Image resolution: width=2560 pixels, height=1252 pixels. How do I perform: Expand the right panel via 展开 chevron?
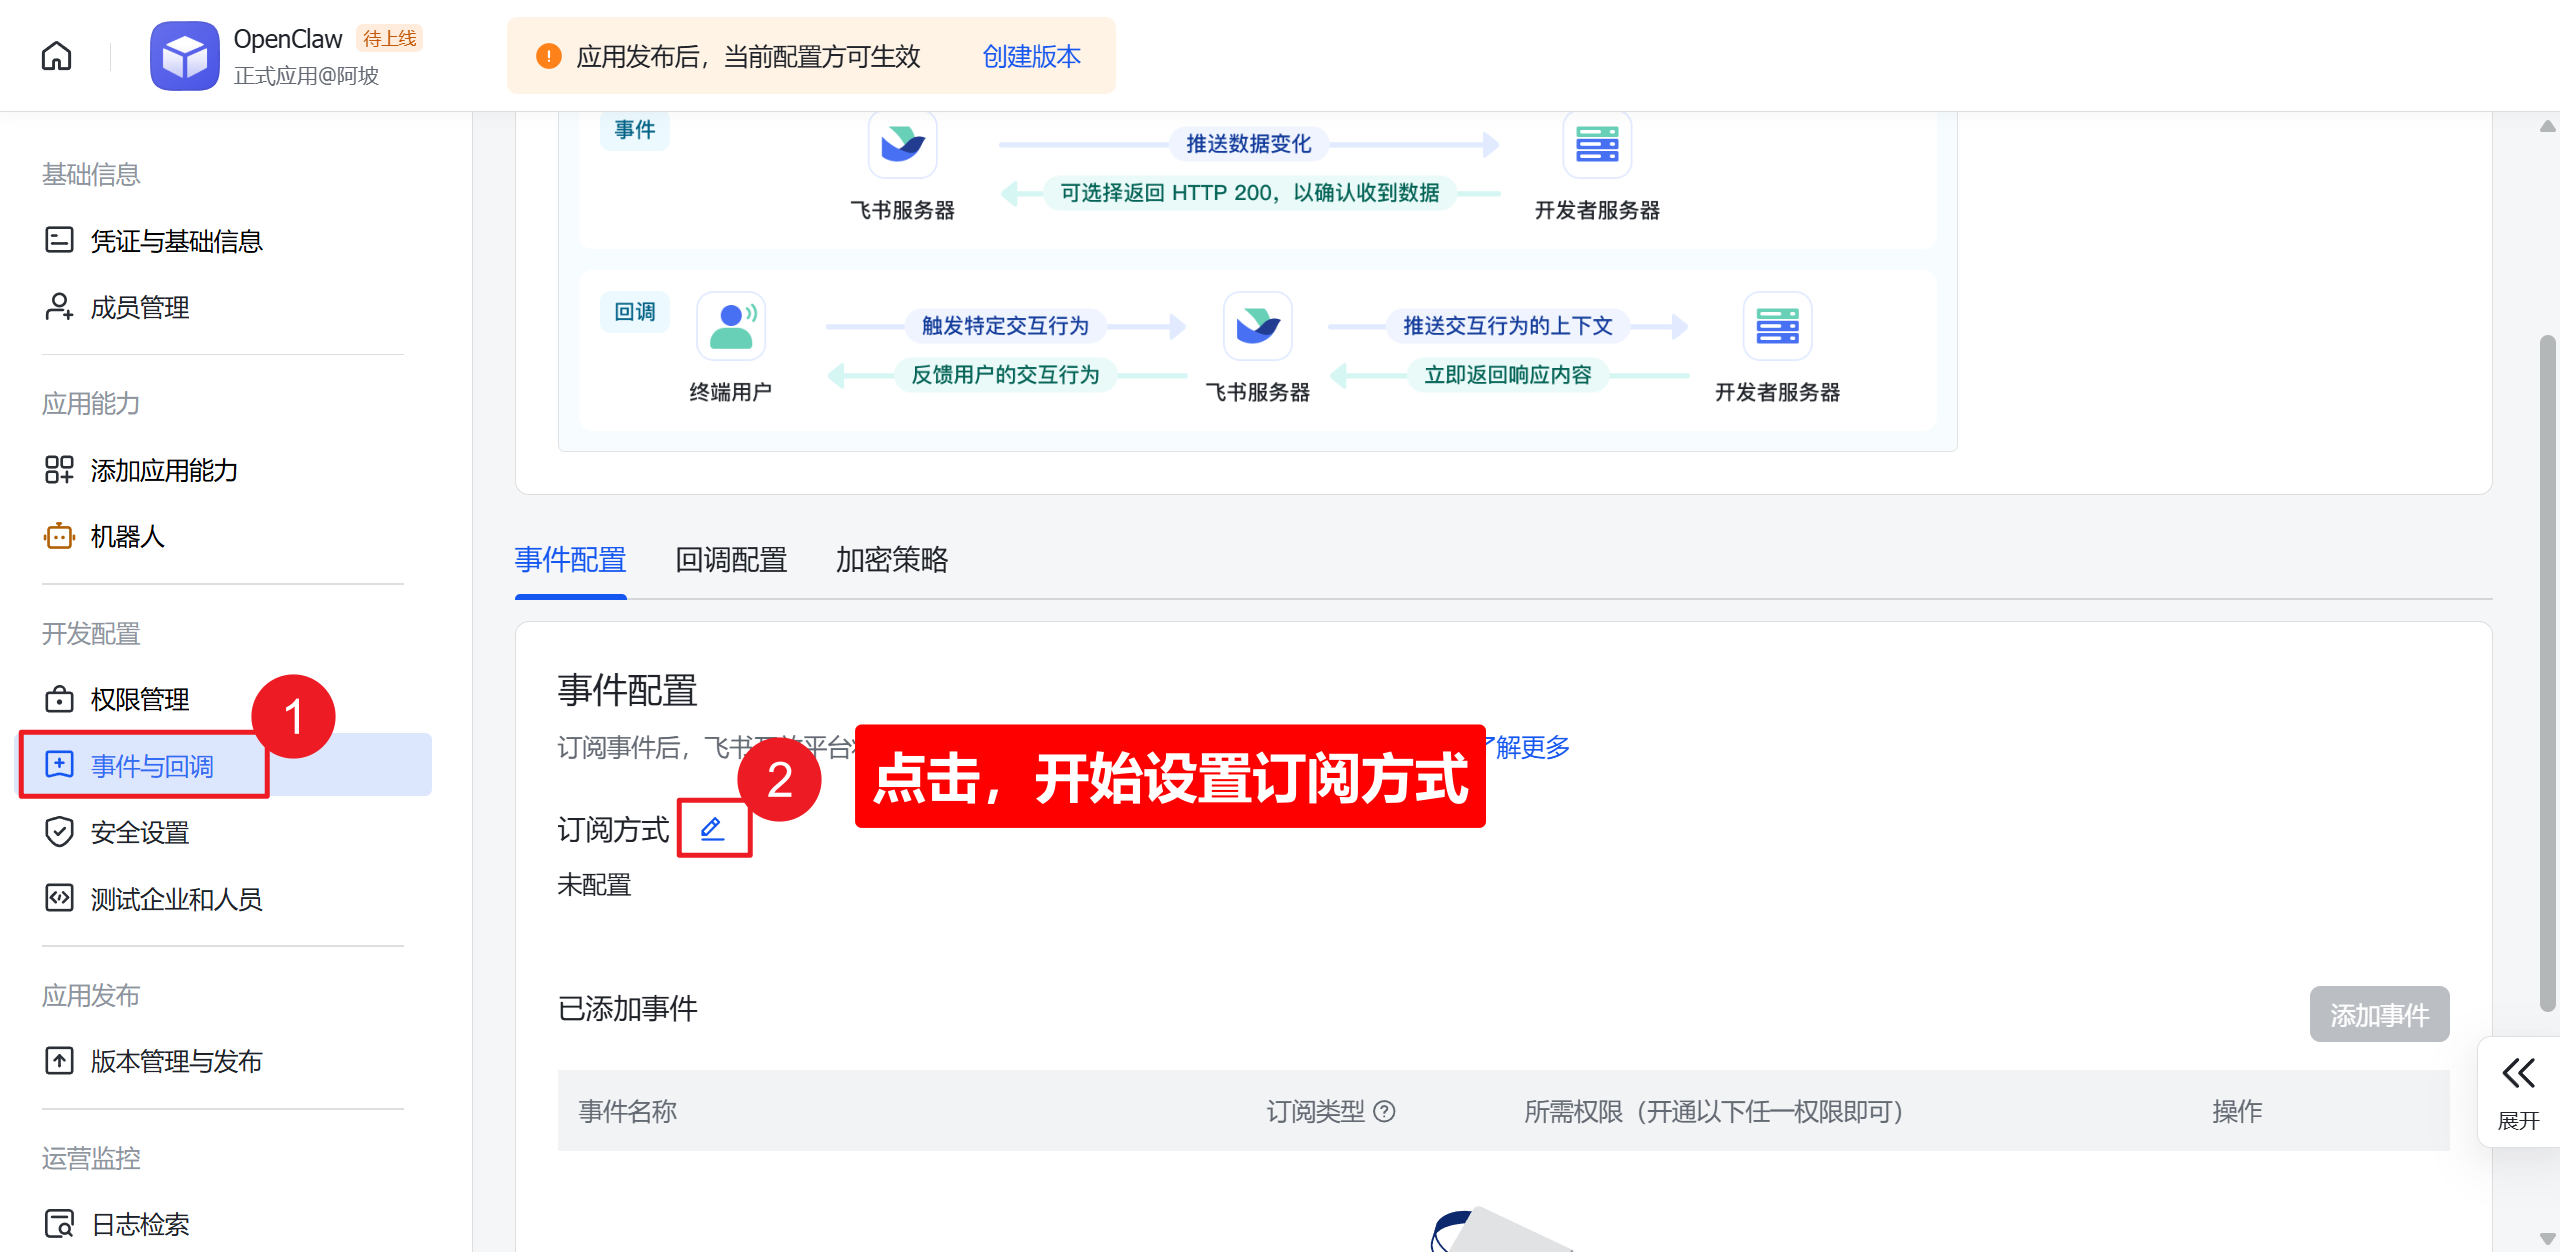2517,1073
